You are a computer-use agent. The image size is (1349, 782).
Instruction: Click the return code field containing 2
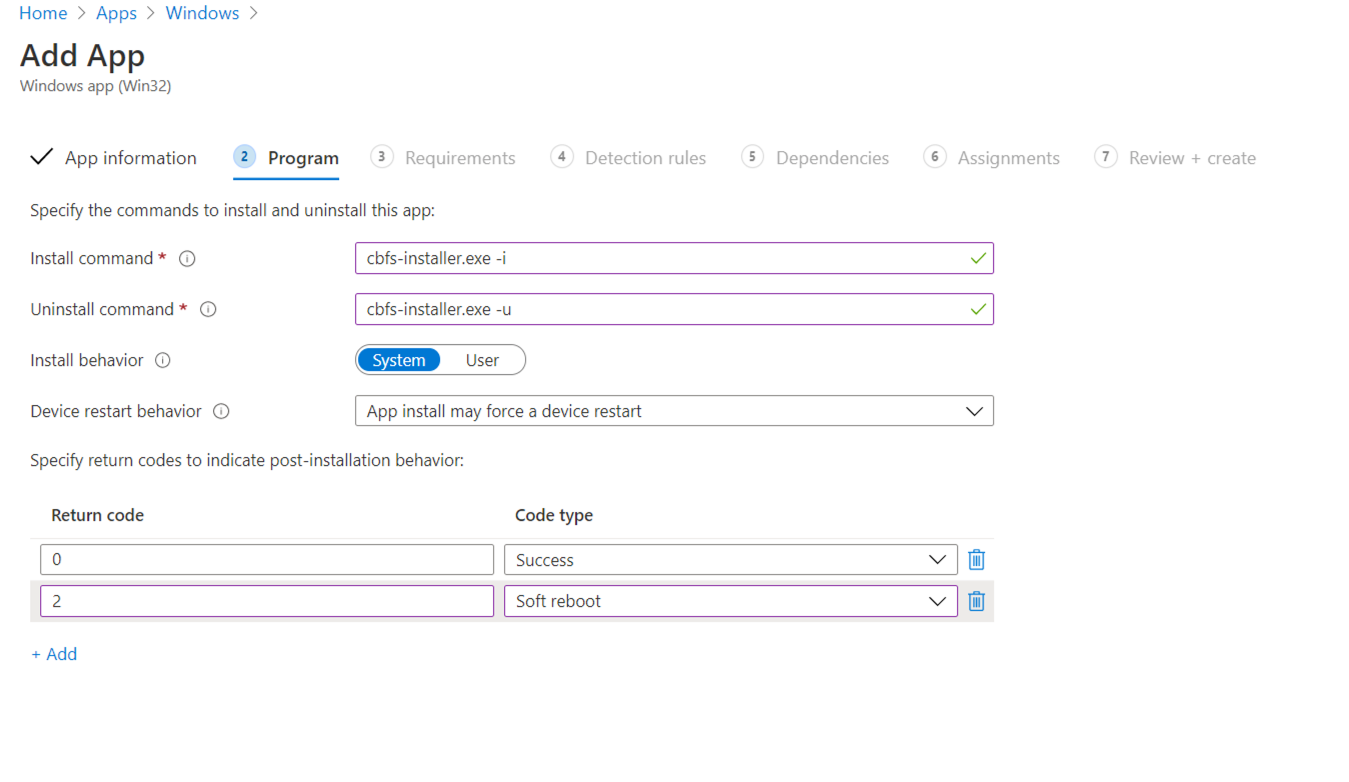click(266, 601)
